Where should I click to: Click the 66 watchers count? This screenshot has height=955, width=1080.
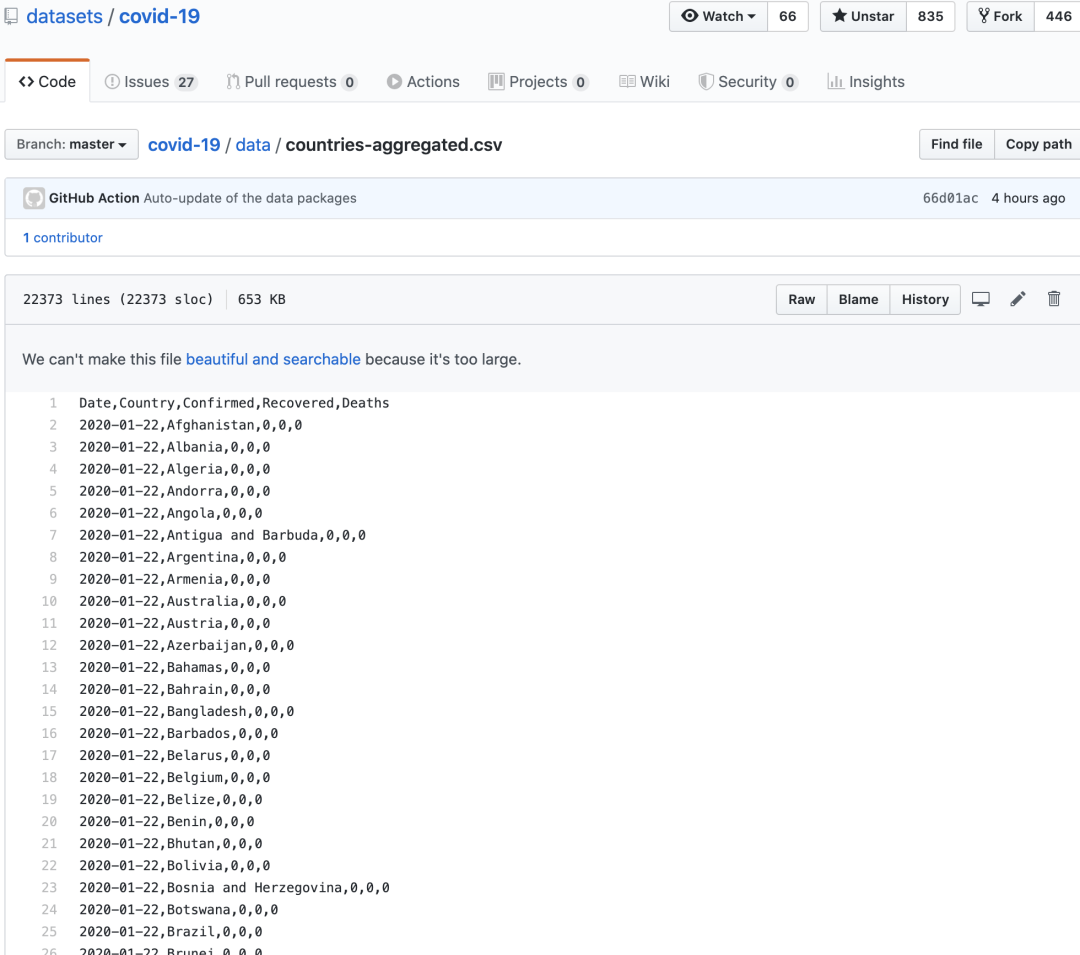[x=788, y=17]
